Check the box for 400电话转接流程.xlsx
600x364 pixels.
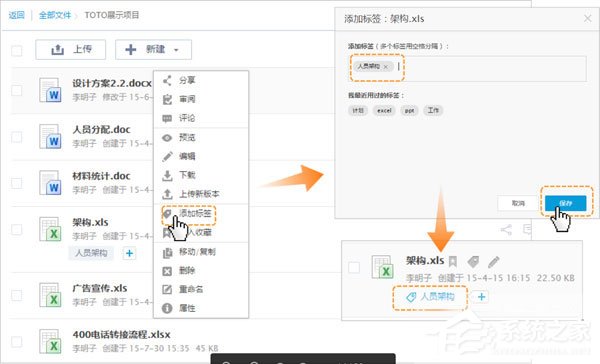[16, 341]
